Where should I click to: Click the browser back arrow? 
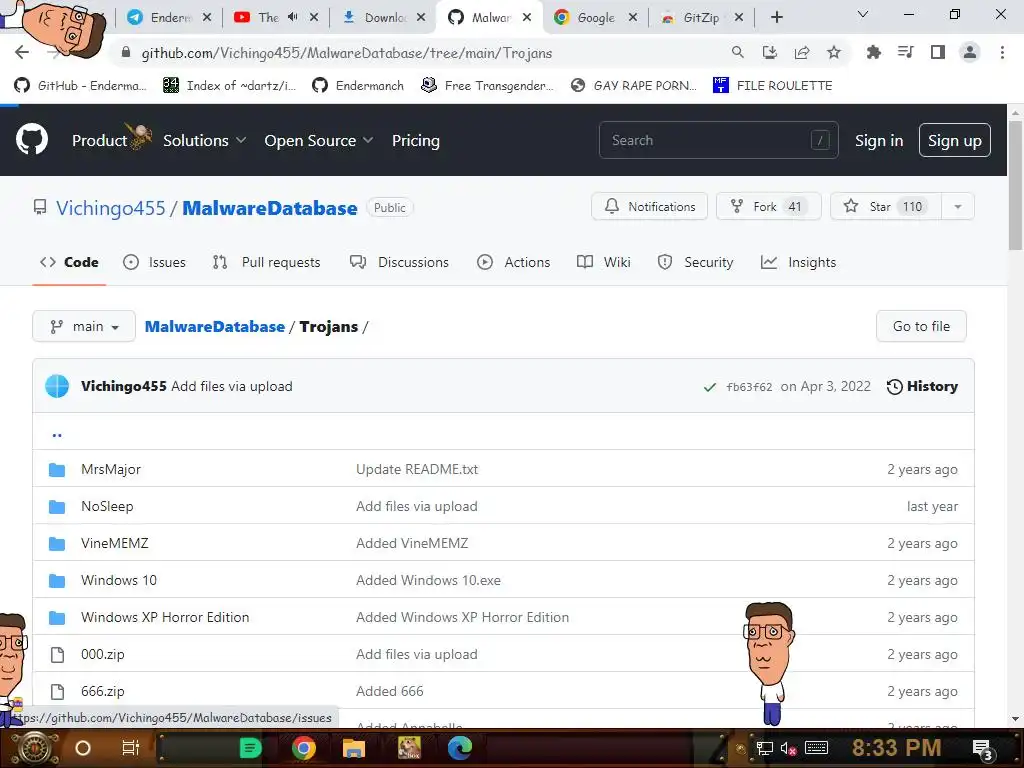(22, 53)
